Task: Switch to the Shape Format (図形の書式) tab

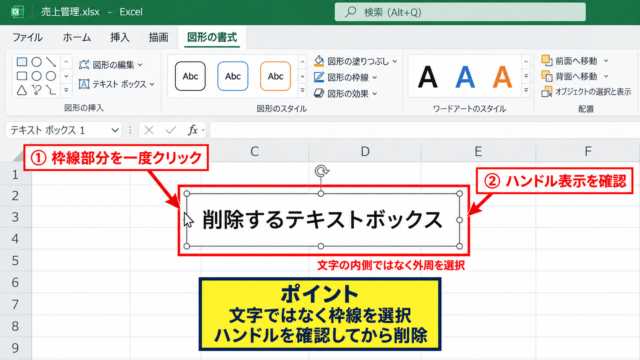Action: point(212,38)
